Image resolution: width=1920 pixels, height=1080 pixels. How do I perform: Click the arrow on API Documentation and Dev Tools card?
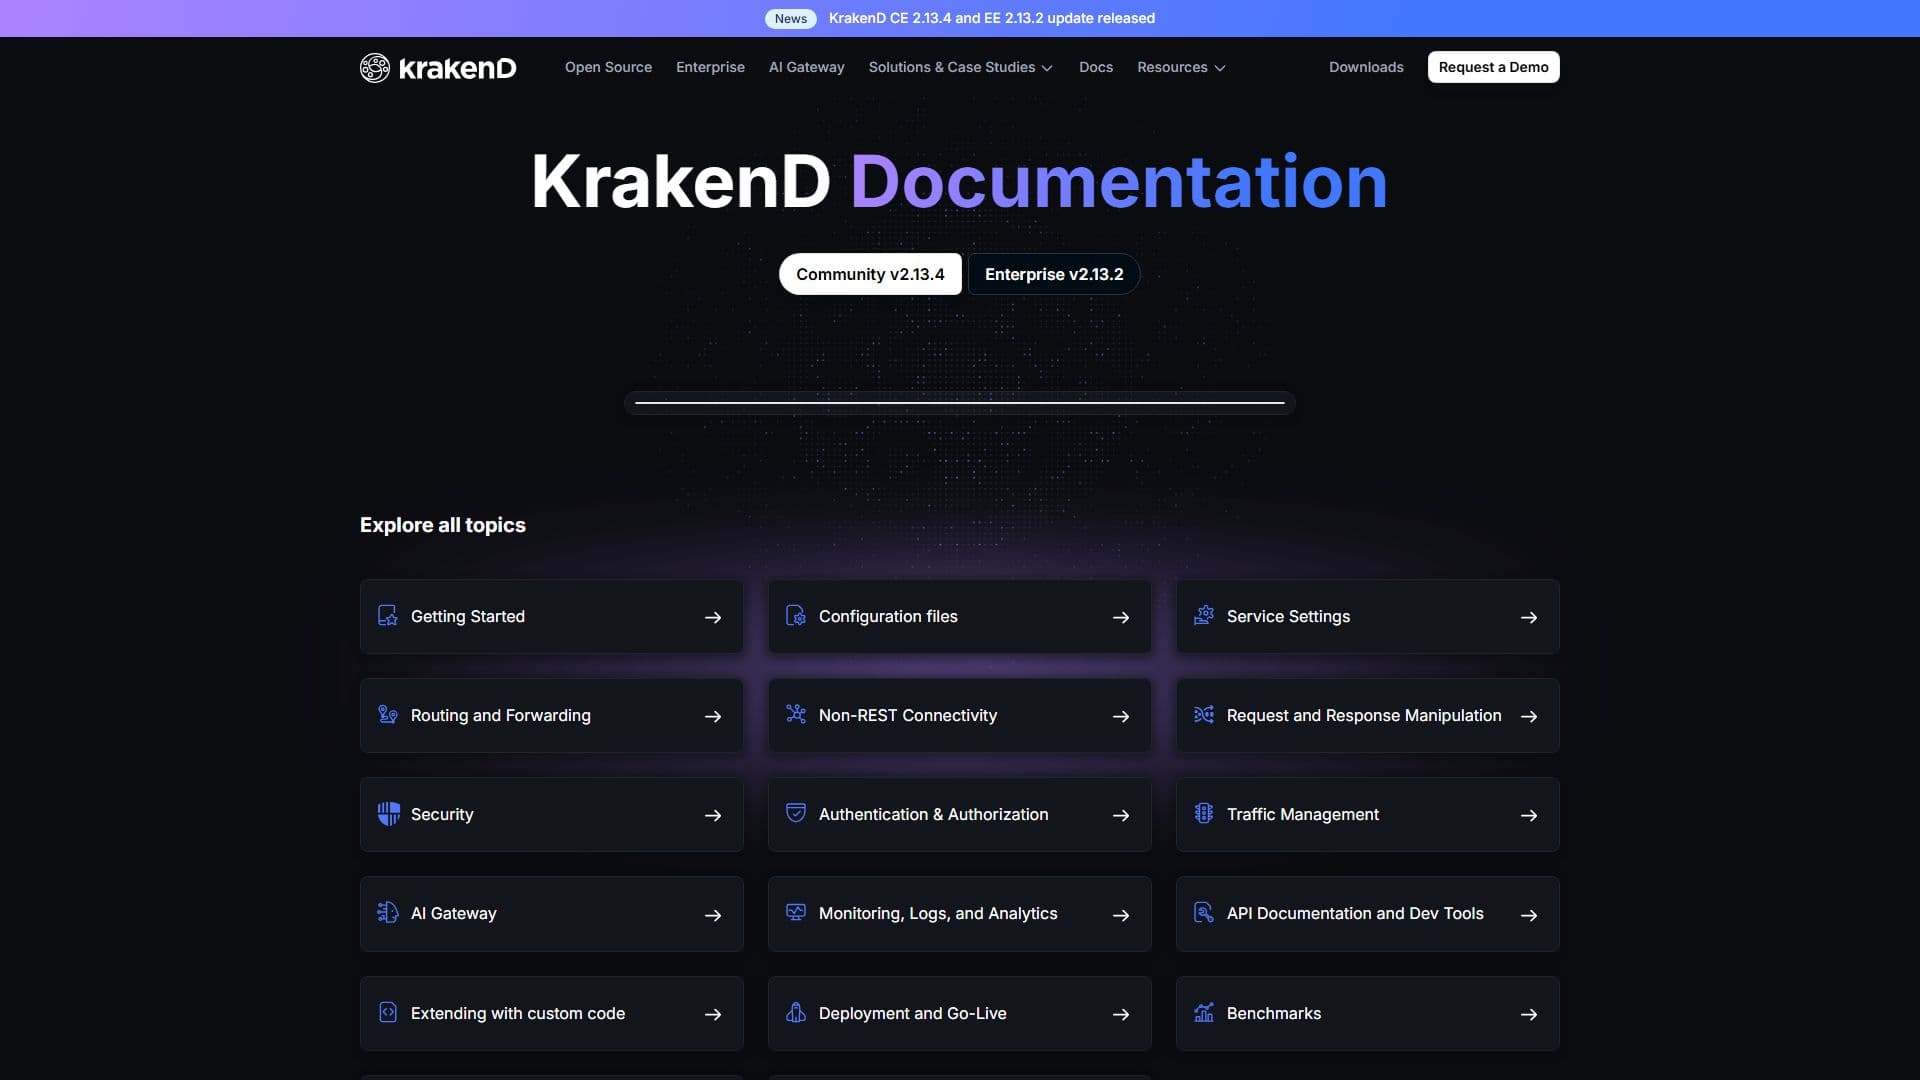pos(1529,915)
